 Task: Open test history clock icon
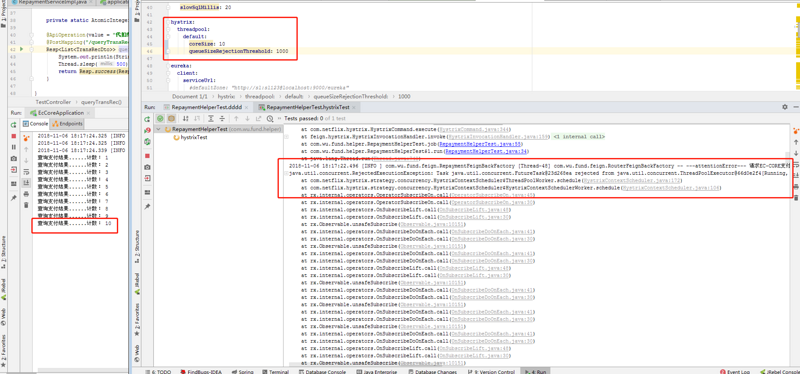pos(269,118)
